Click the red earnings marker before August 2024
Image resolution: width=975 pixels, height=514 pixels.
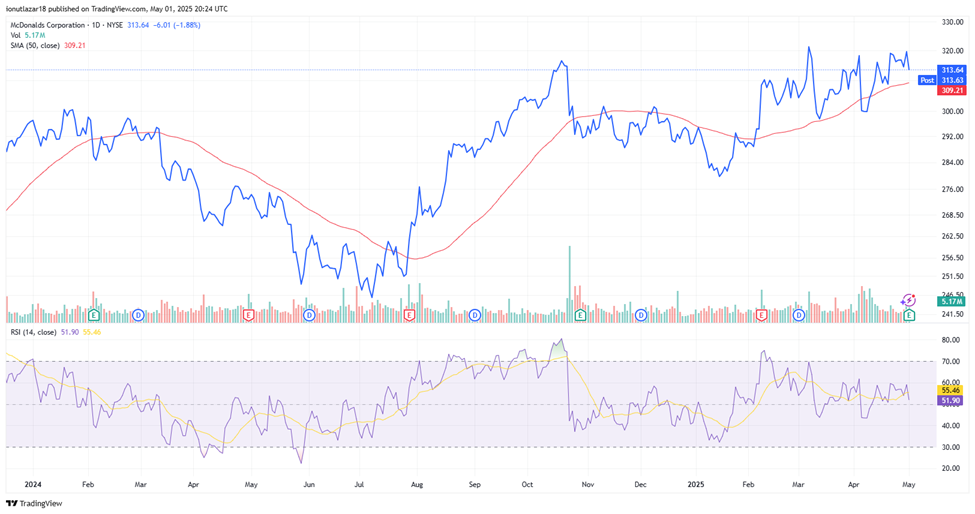[x=409, y=315]
